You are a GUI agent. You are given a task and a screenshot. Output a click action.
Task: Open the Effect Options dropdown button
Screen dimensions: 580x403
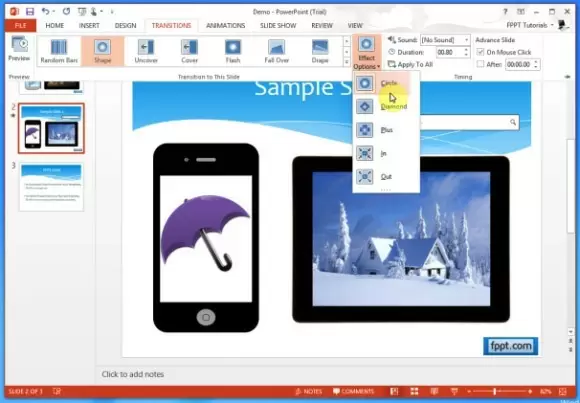coord(366,53)
